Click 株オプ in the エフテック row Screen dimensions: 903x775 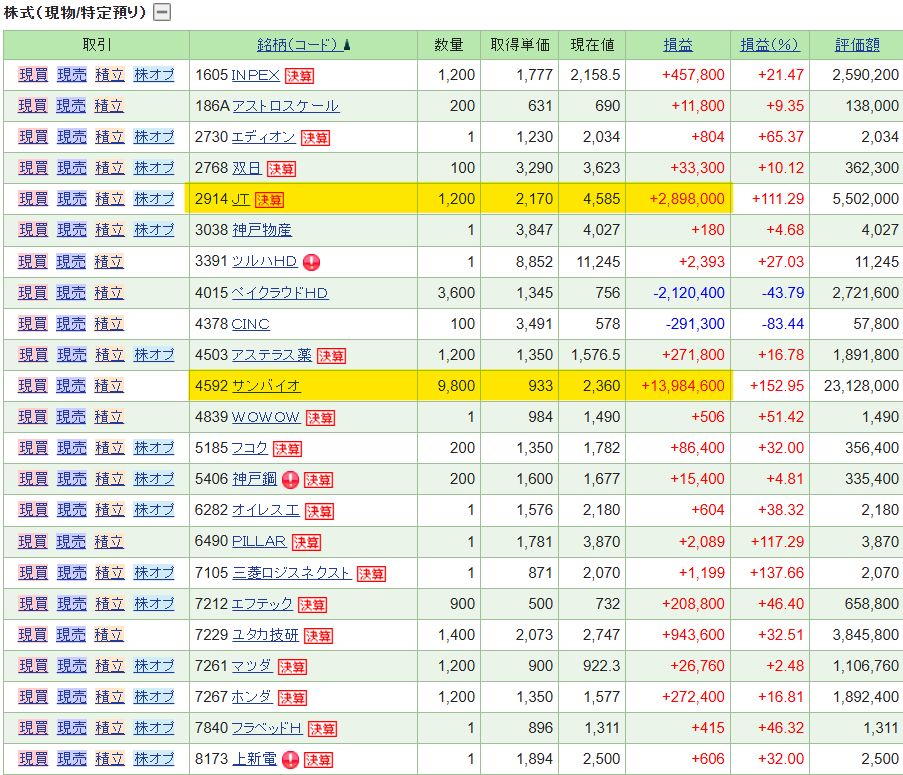point(154,605)
